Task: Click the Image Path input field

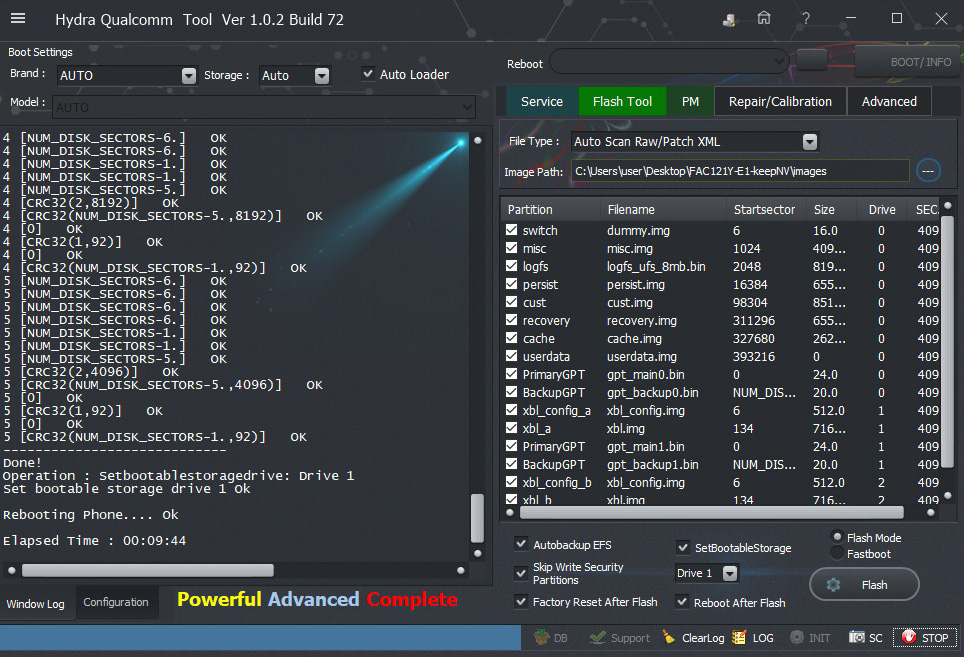Action: click(x=740, y=171)
